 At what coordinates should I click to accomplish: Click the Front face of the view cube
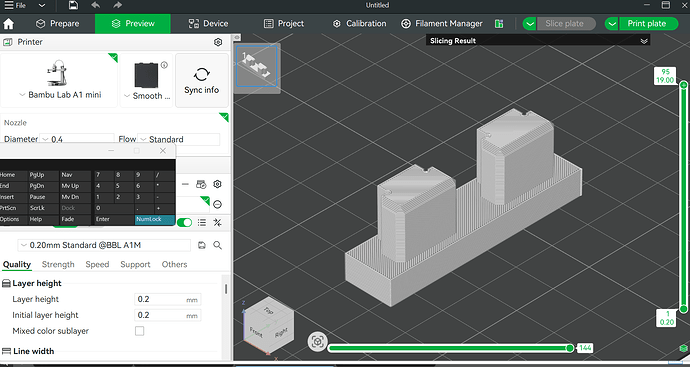click(x=256, y=332)
